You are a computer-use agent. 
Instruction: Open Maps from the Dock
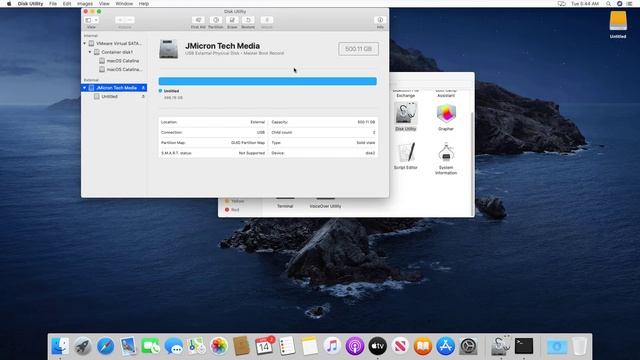coord(196,346)
